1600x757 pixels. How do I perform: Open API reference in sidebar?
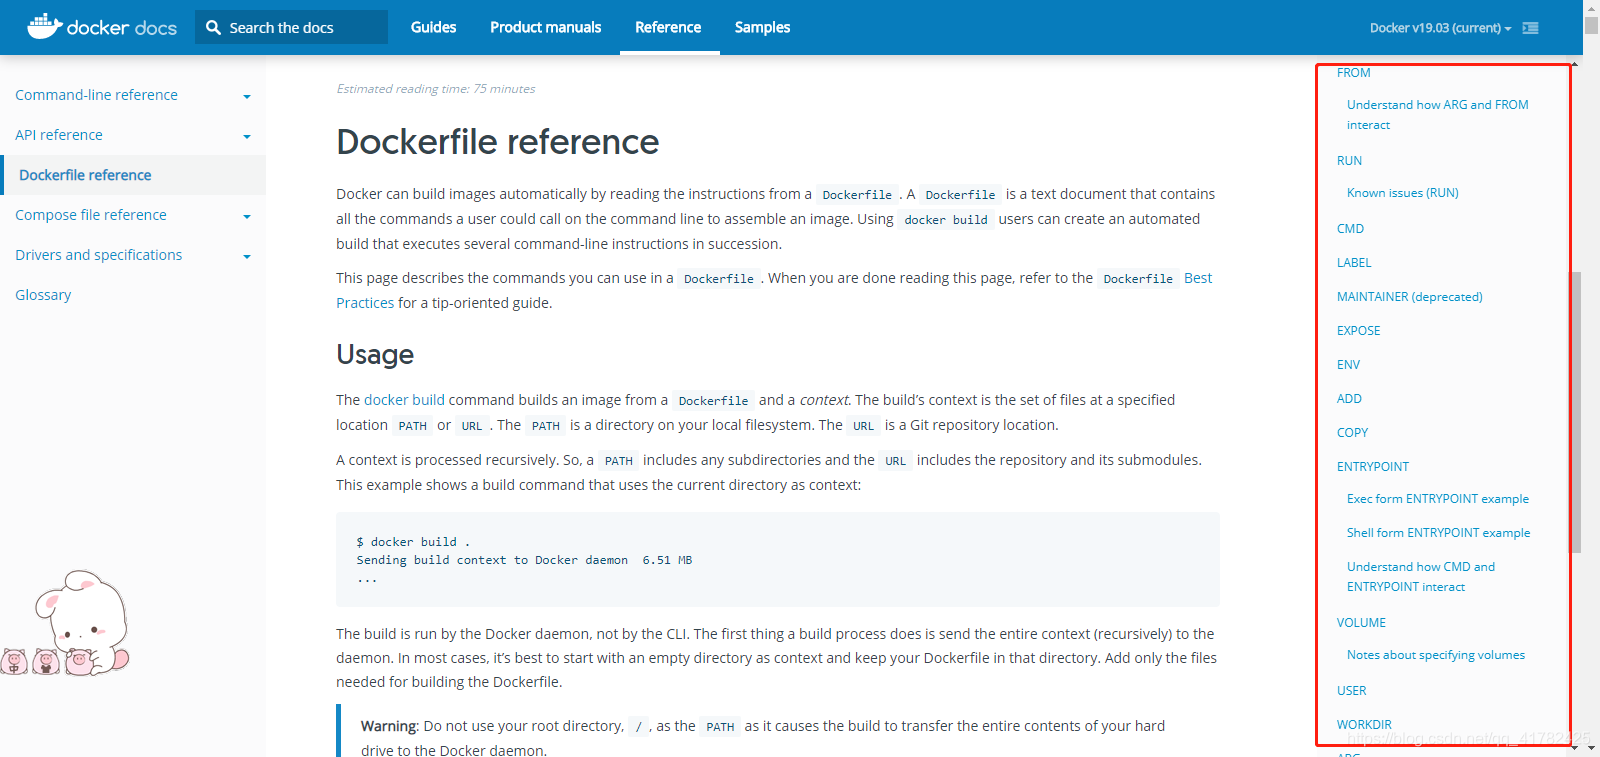tap(58, 135)
